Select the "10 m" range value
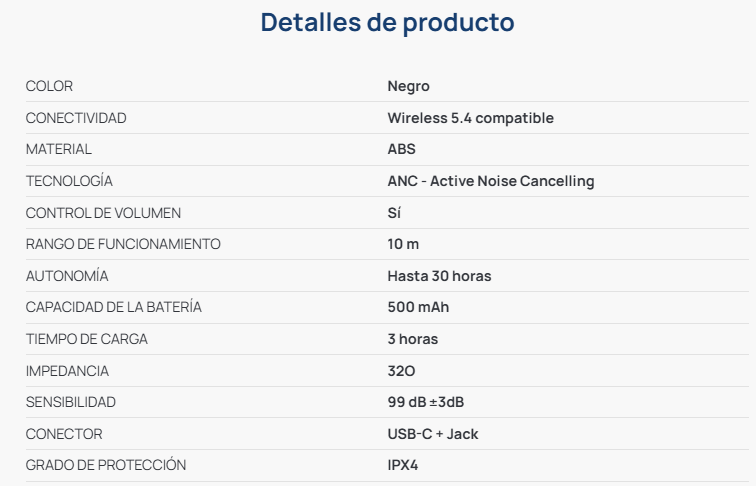This screenshot has height=486, width=756. click(403, 244)
